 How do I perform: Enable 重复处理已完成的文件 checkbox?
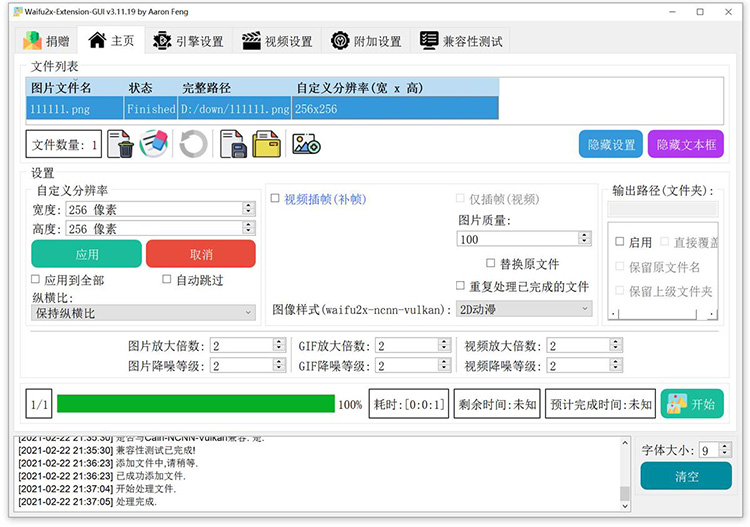click(461, 286)
